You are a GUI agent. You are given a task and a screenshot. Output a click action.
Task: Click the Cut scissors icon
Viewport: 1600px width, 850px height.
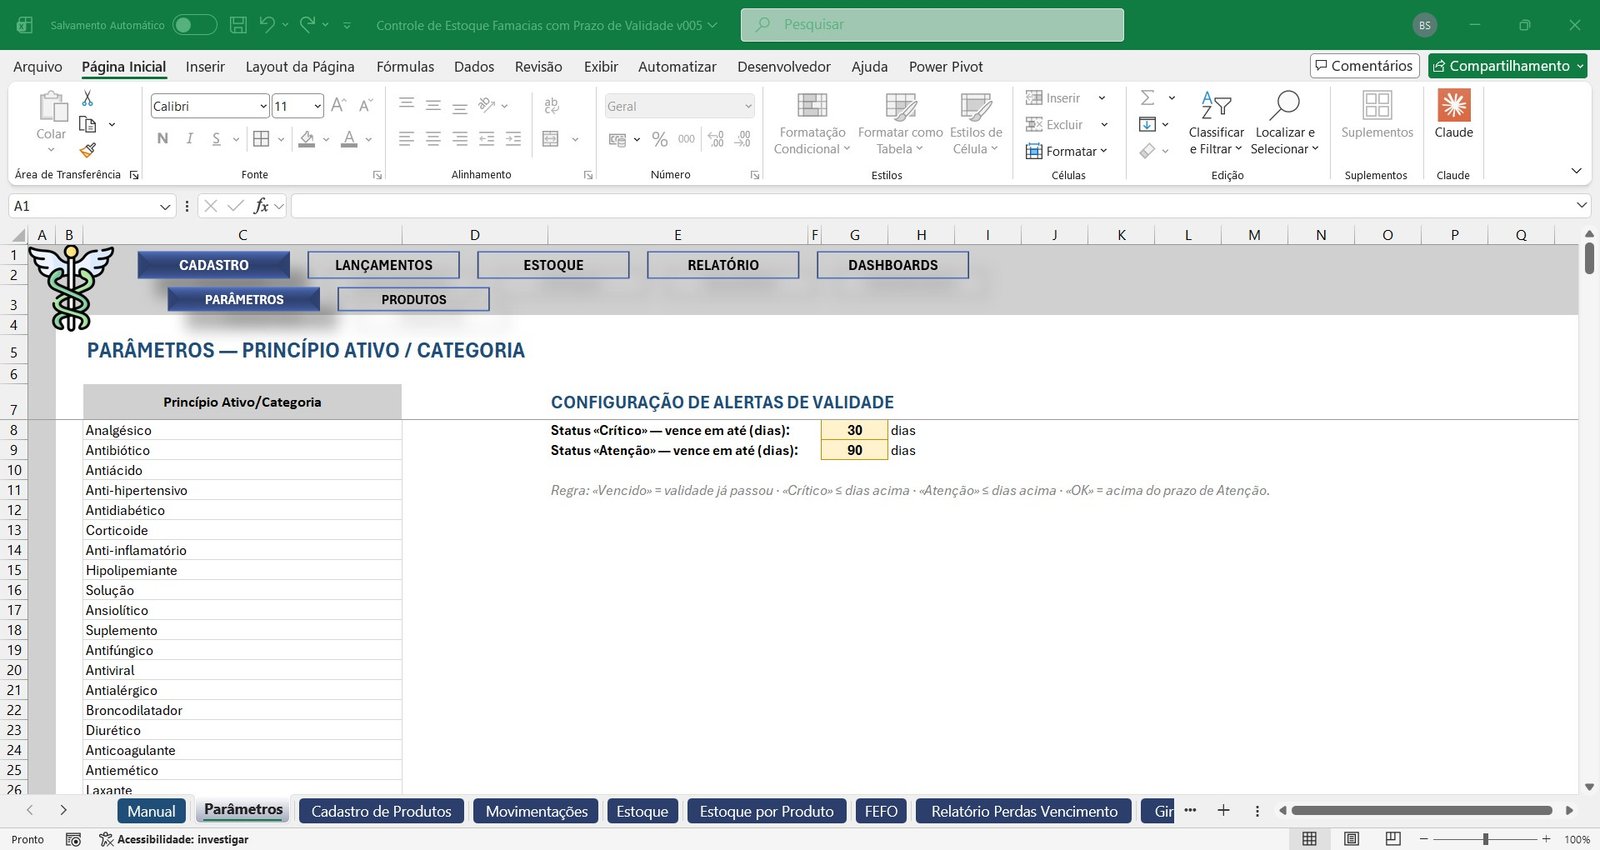click(88, 98)
